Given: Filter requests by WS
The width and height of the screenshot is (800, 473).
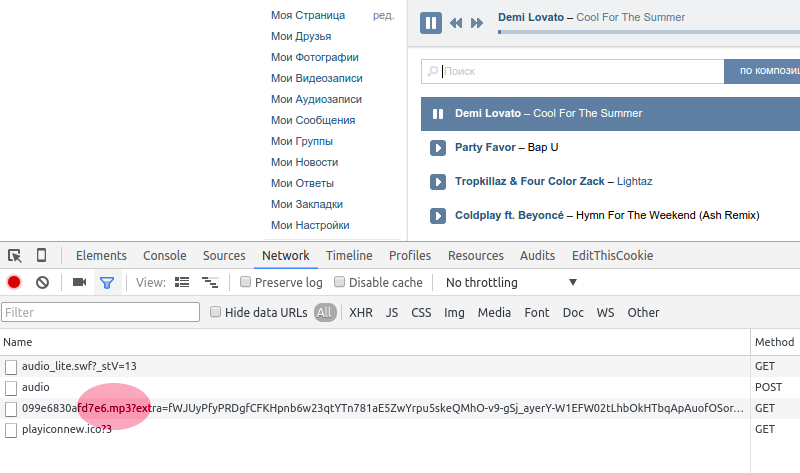Looking at the screenshot, I should click(x=605, y=313).
